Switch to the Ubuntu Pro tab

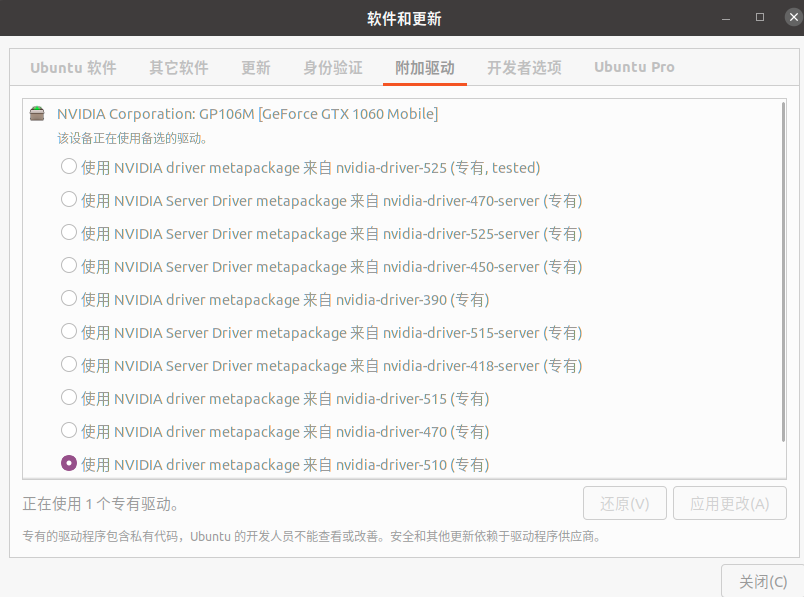[634, 67]
